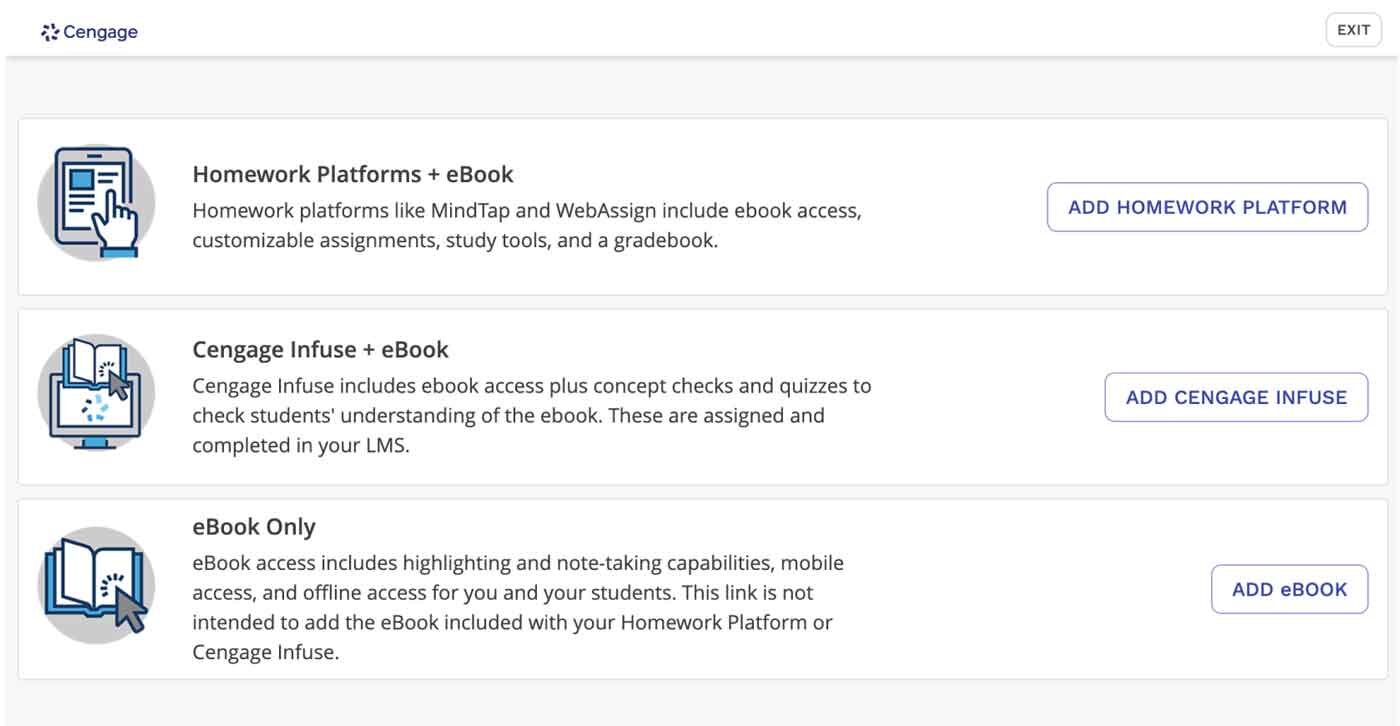Click the ADD CENGAGE INFUSE button
1400x726 pixels.
click(x=1236, y=397)
